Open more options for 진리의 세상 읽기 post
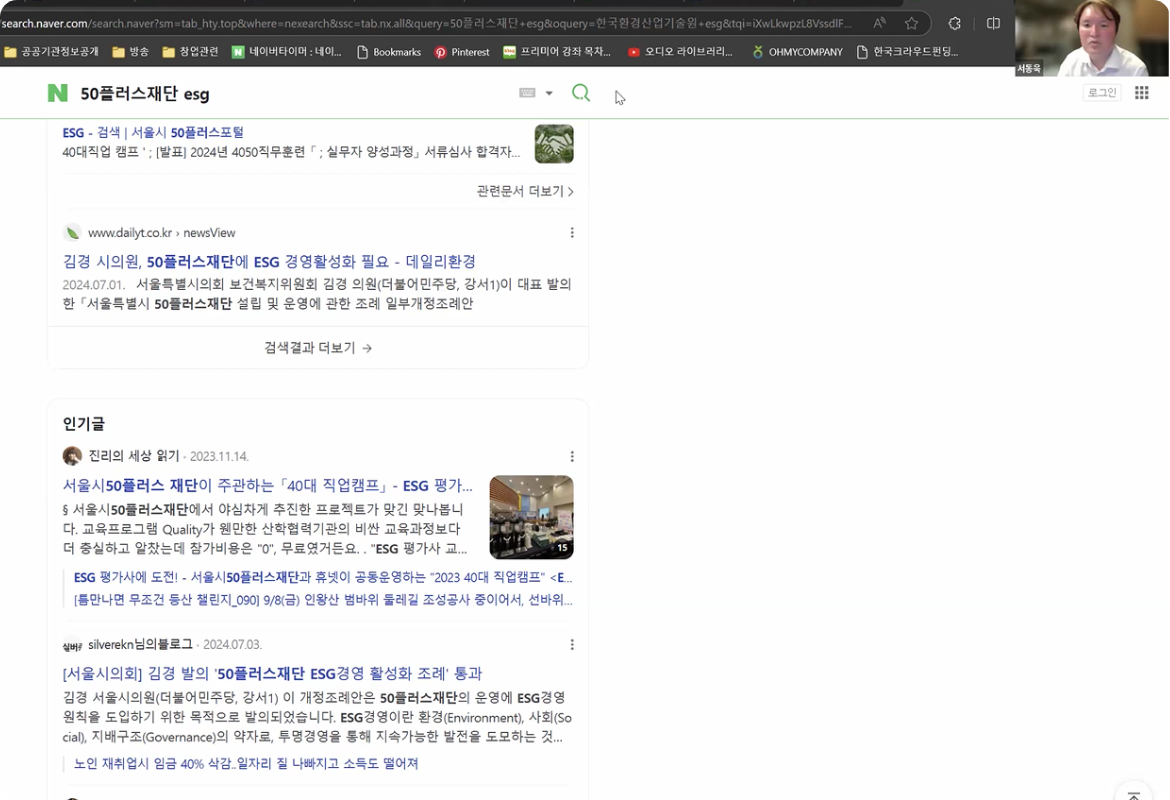1170x800 pixels. coord(572,456)
